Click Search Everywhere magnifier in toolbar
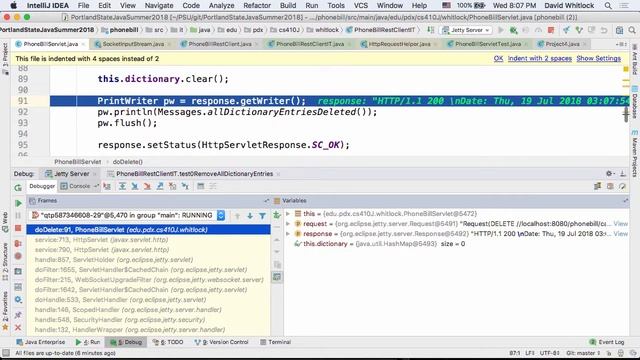The width and height of the screenshot is (640, 360). (632, 30)
